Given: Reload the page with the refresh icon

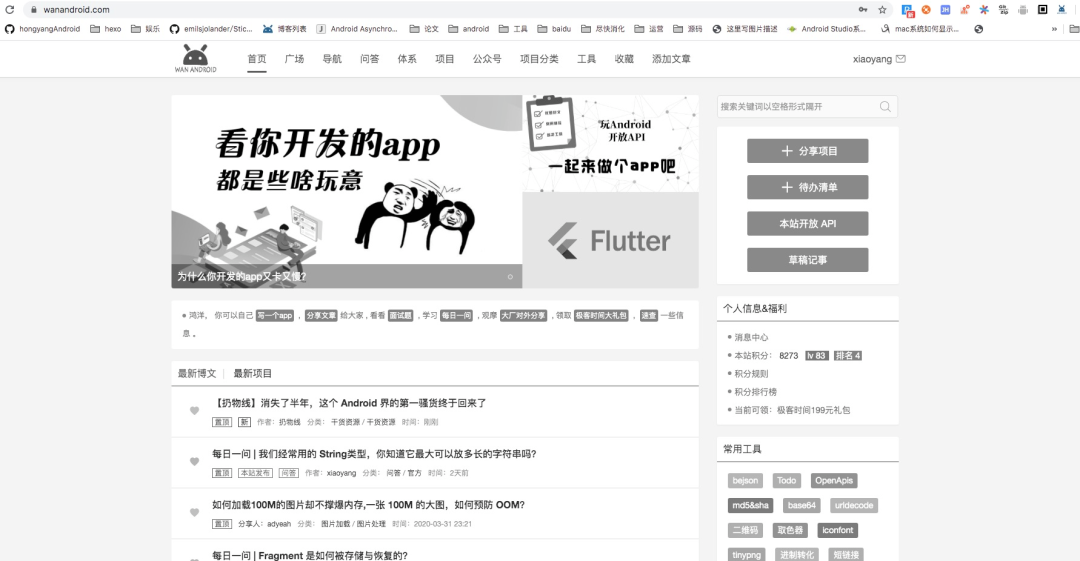Looking at the screenshot, I should (x=10, y=10).
